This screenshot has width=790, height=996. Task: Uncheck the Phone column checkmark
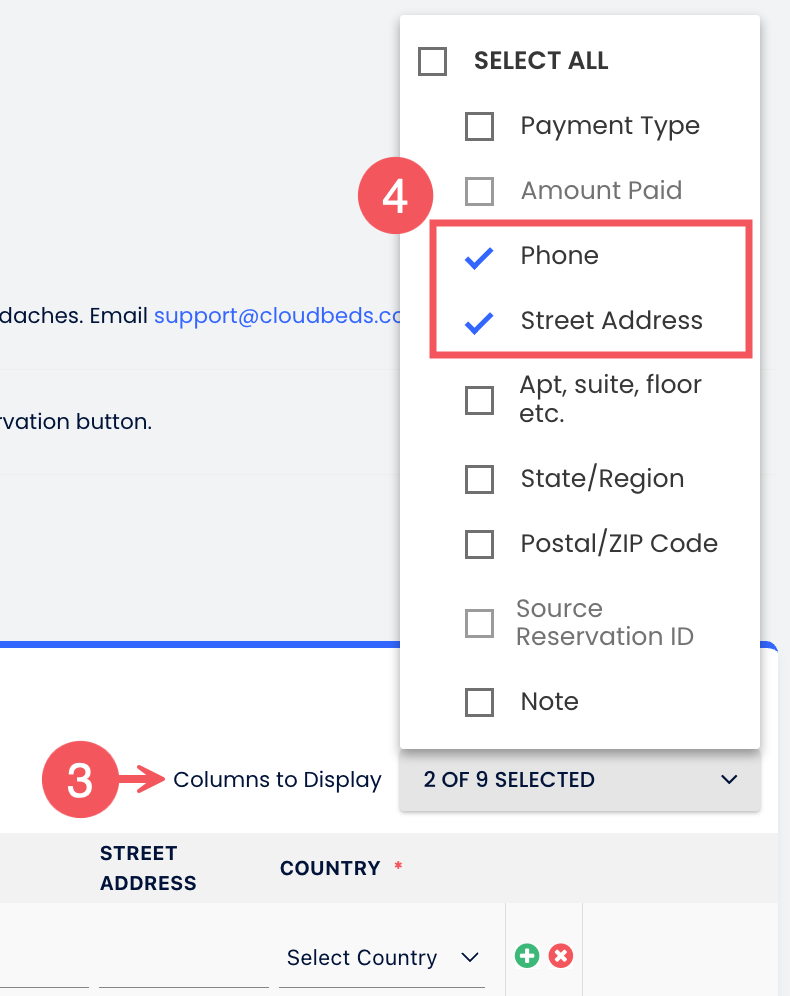[480, 257]
